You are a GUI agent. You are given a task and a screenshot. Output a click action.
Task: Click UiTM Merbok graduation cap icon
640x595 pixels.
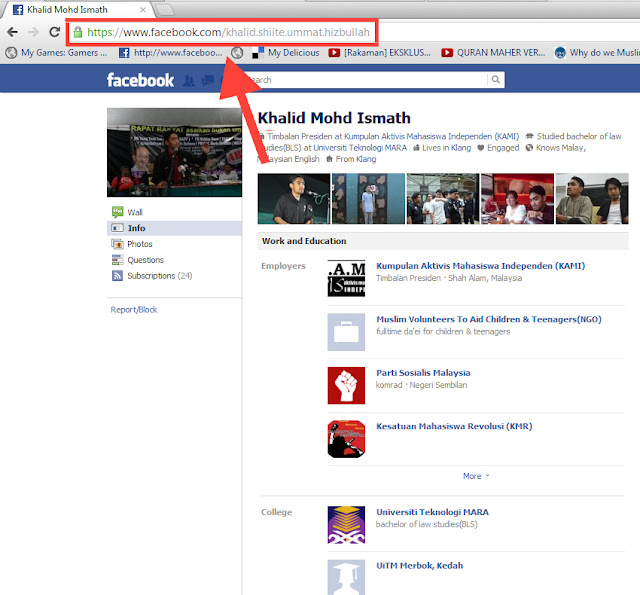pos(346,577)
